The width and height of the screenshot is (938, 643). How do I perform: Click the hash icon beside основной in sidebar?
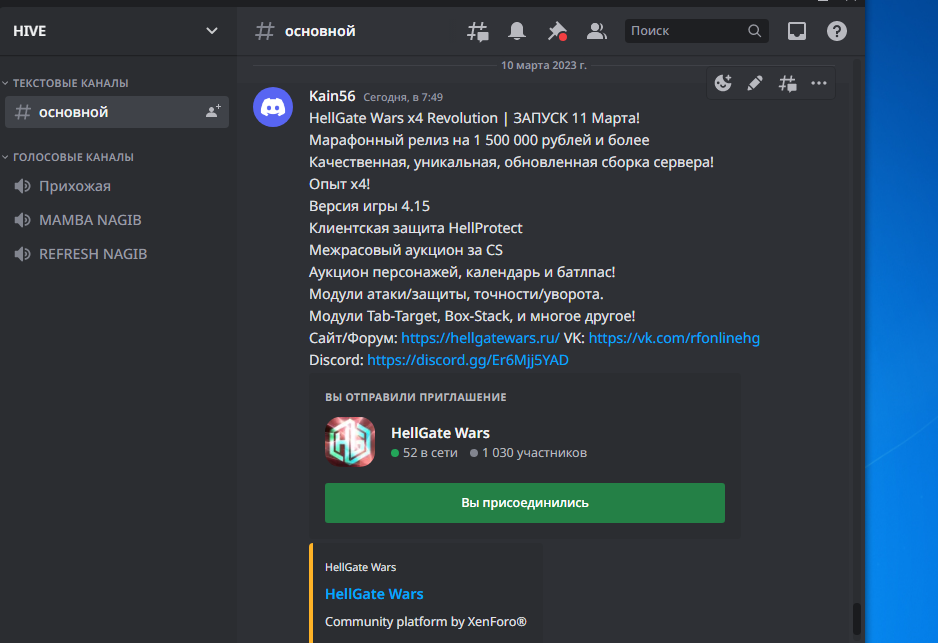pyautogui.click(x=23, y=112)
